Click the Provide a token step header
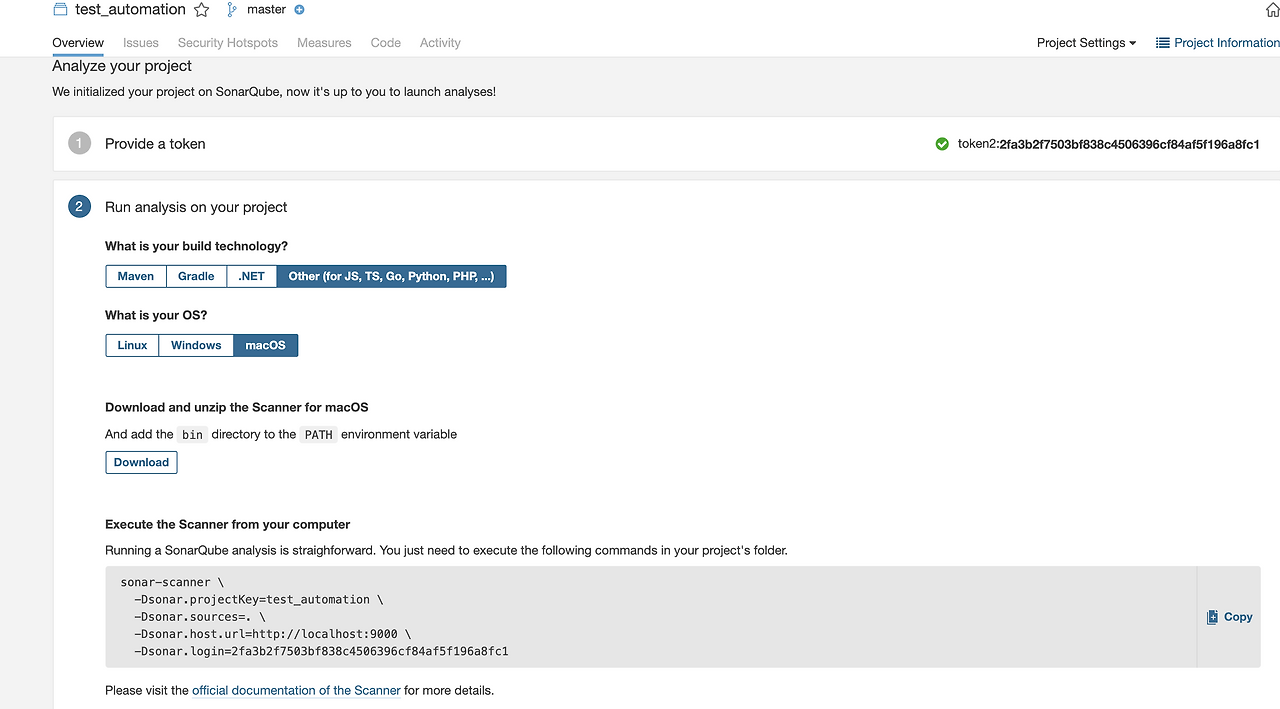1280x709 pixels. (x=155, y=144)
